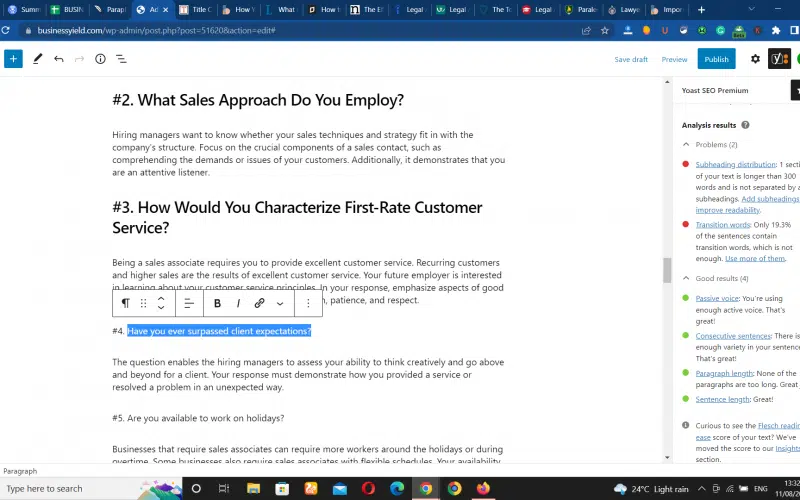Screen dimensions: 800x500
Task: Open the editor Settings gear
Action: pos(755,59)
